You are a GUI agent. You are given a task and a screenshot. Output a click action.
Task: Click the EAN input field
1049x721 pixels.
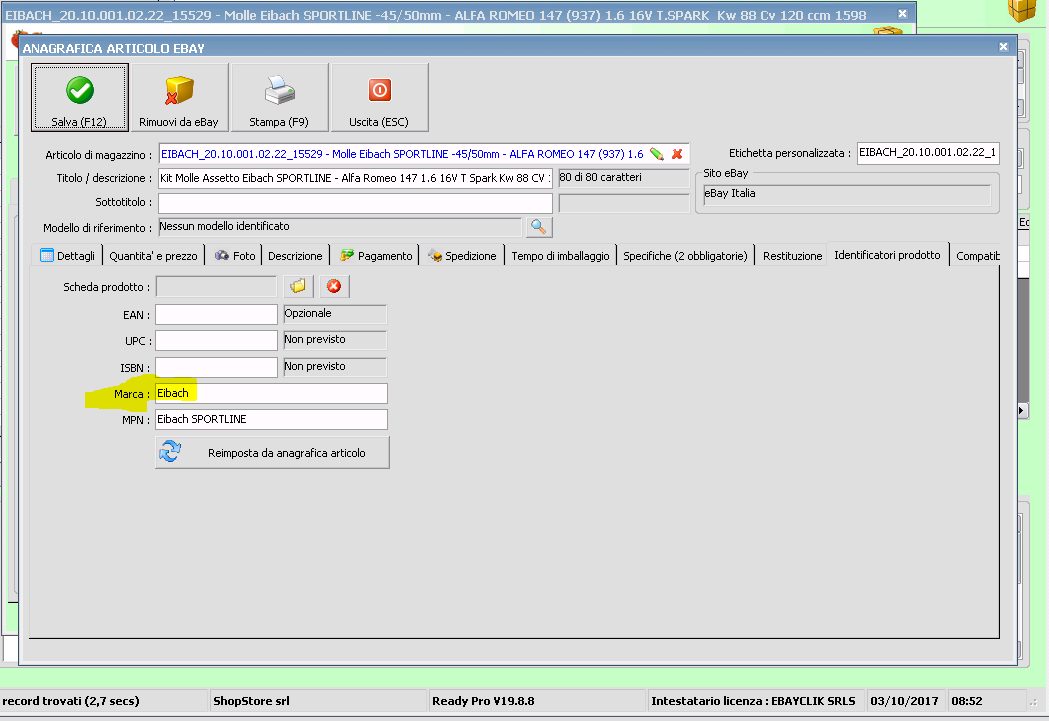[x=217, y=314]
